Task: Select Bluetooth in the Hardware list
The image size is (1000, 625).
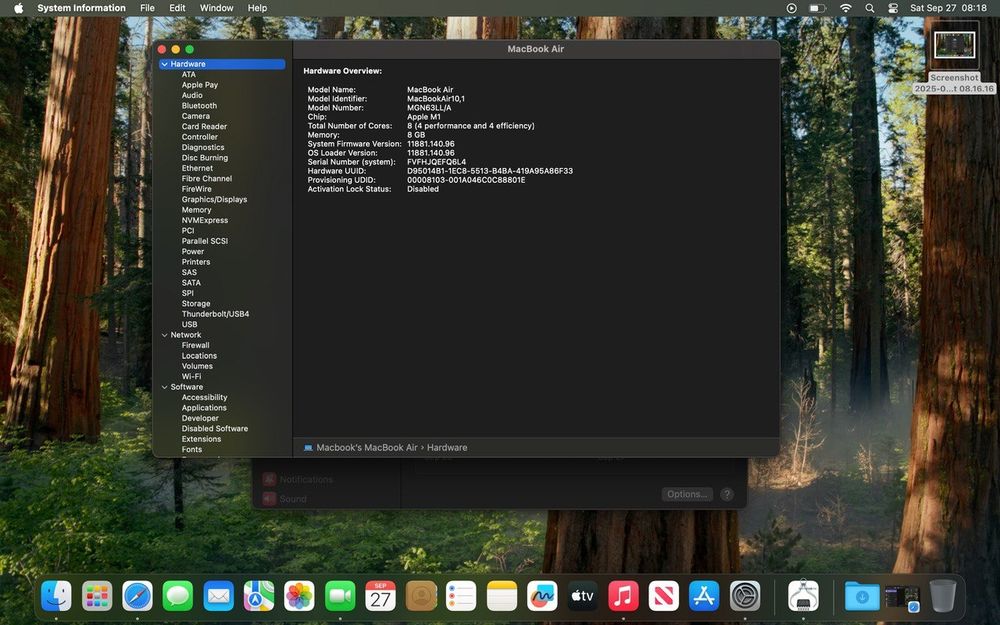Action: [x=199, y=106]
